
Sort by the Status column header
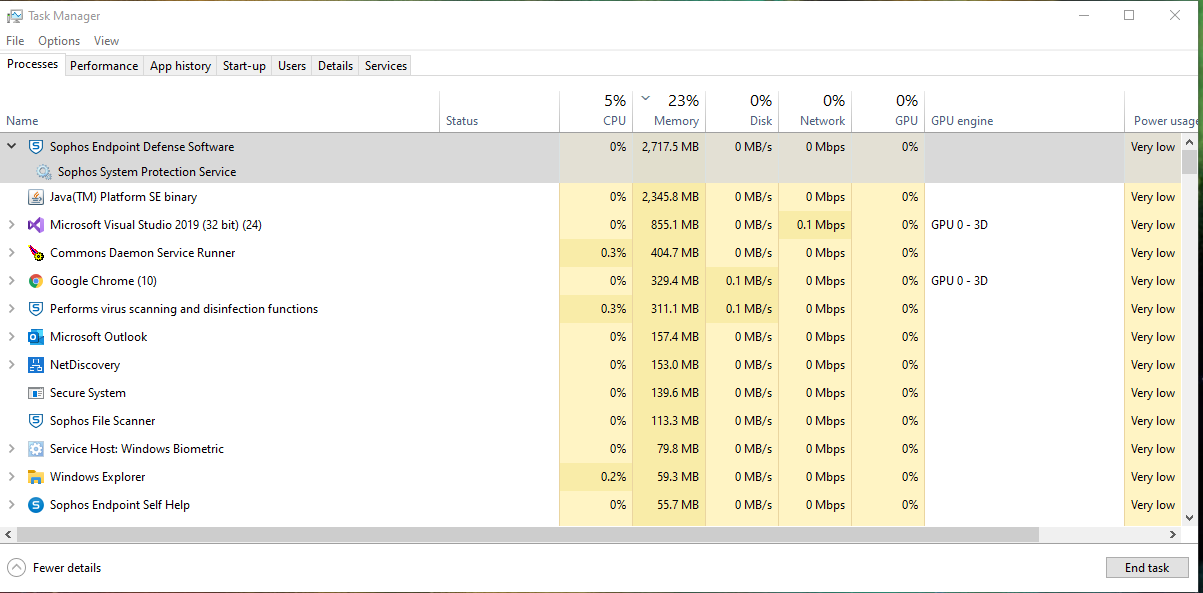pyautogui.click(x=499, y=112)
